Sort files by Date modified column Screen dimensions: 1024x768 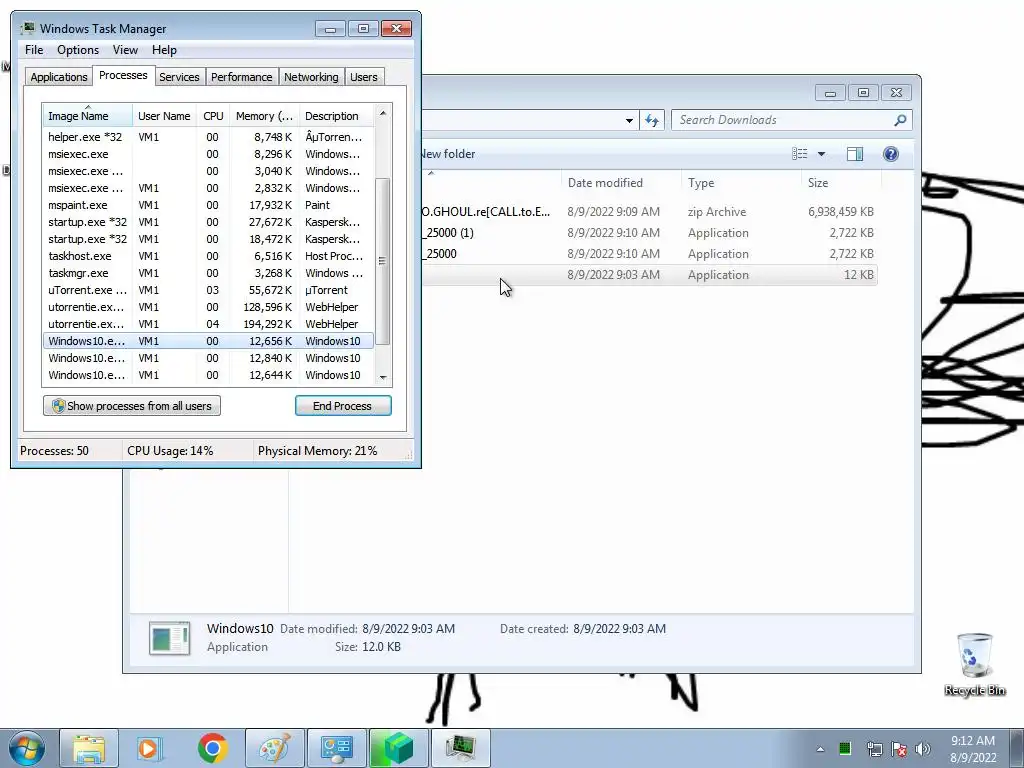click(621, 183)
